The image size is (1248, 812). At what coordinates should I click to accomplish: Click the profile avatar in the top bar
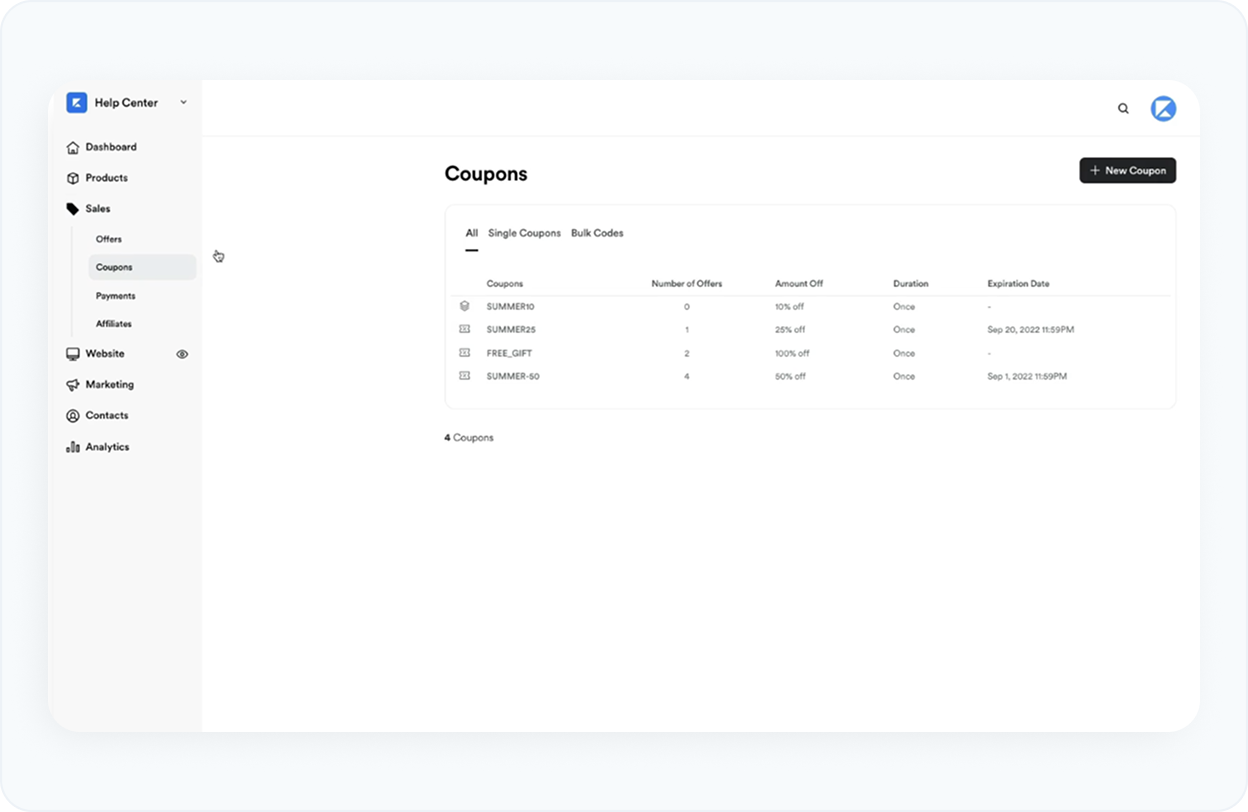(x=1163, y=108)
